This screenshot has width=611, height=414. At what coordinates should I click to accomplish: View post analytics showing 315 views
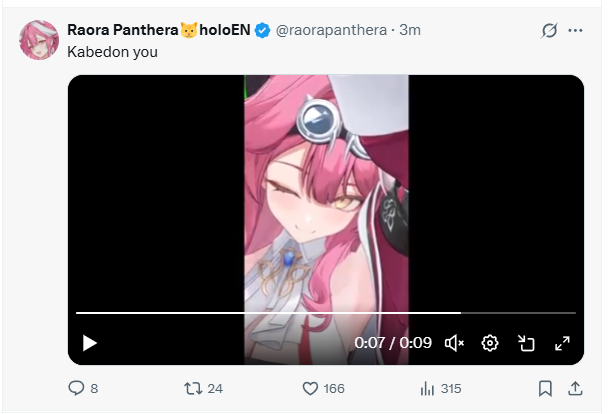(427, 388)
